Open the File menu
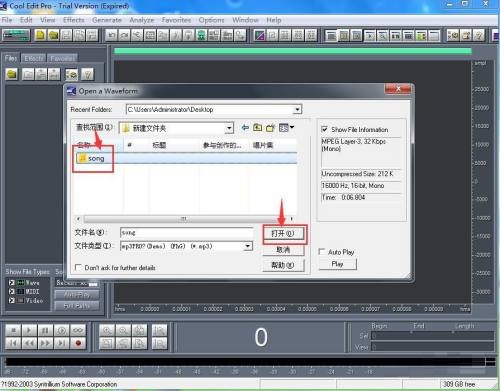The width and height of the screenshot is (500, 391). (x=7, y=20)
